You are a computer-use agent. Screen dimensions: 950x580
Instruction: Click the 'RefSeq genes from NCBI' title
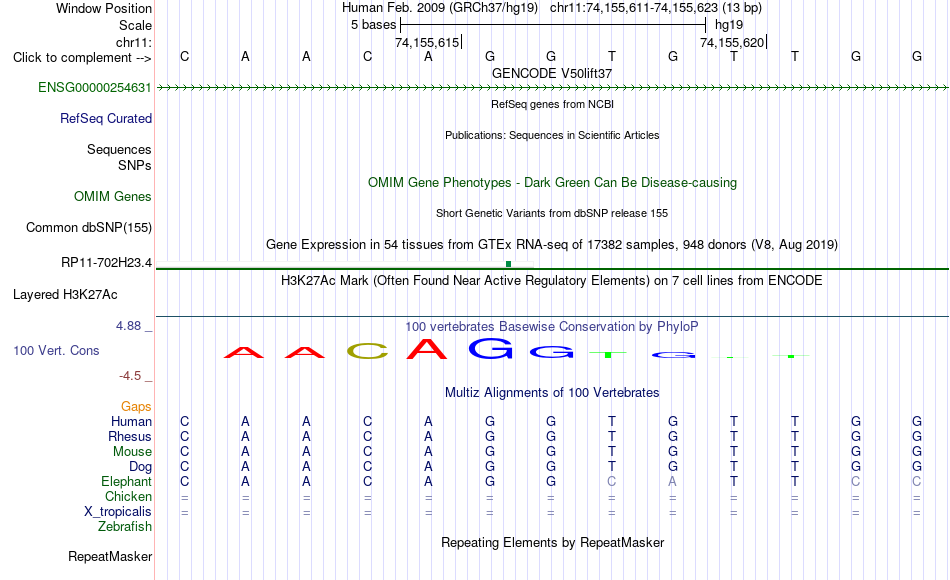coord(553,104)
